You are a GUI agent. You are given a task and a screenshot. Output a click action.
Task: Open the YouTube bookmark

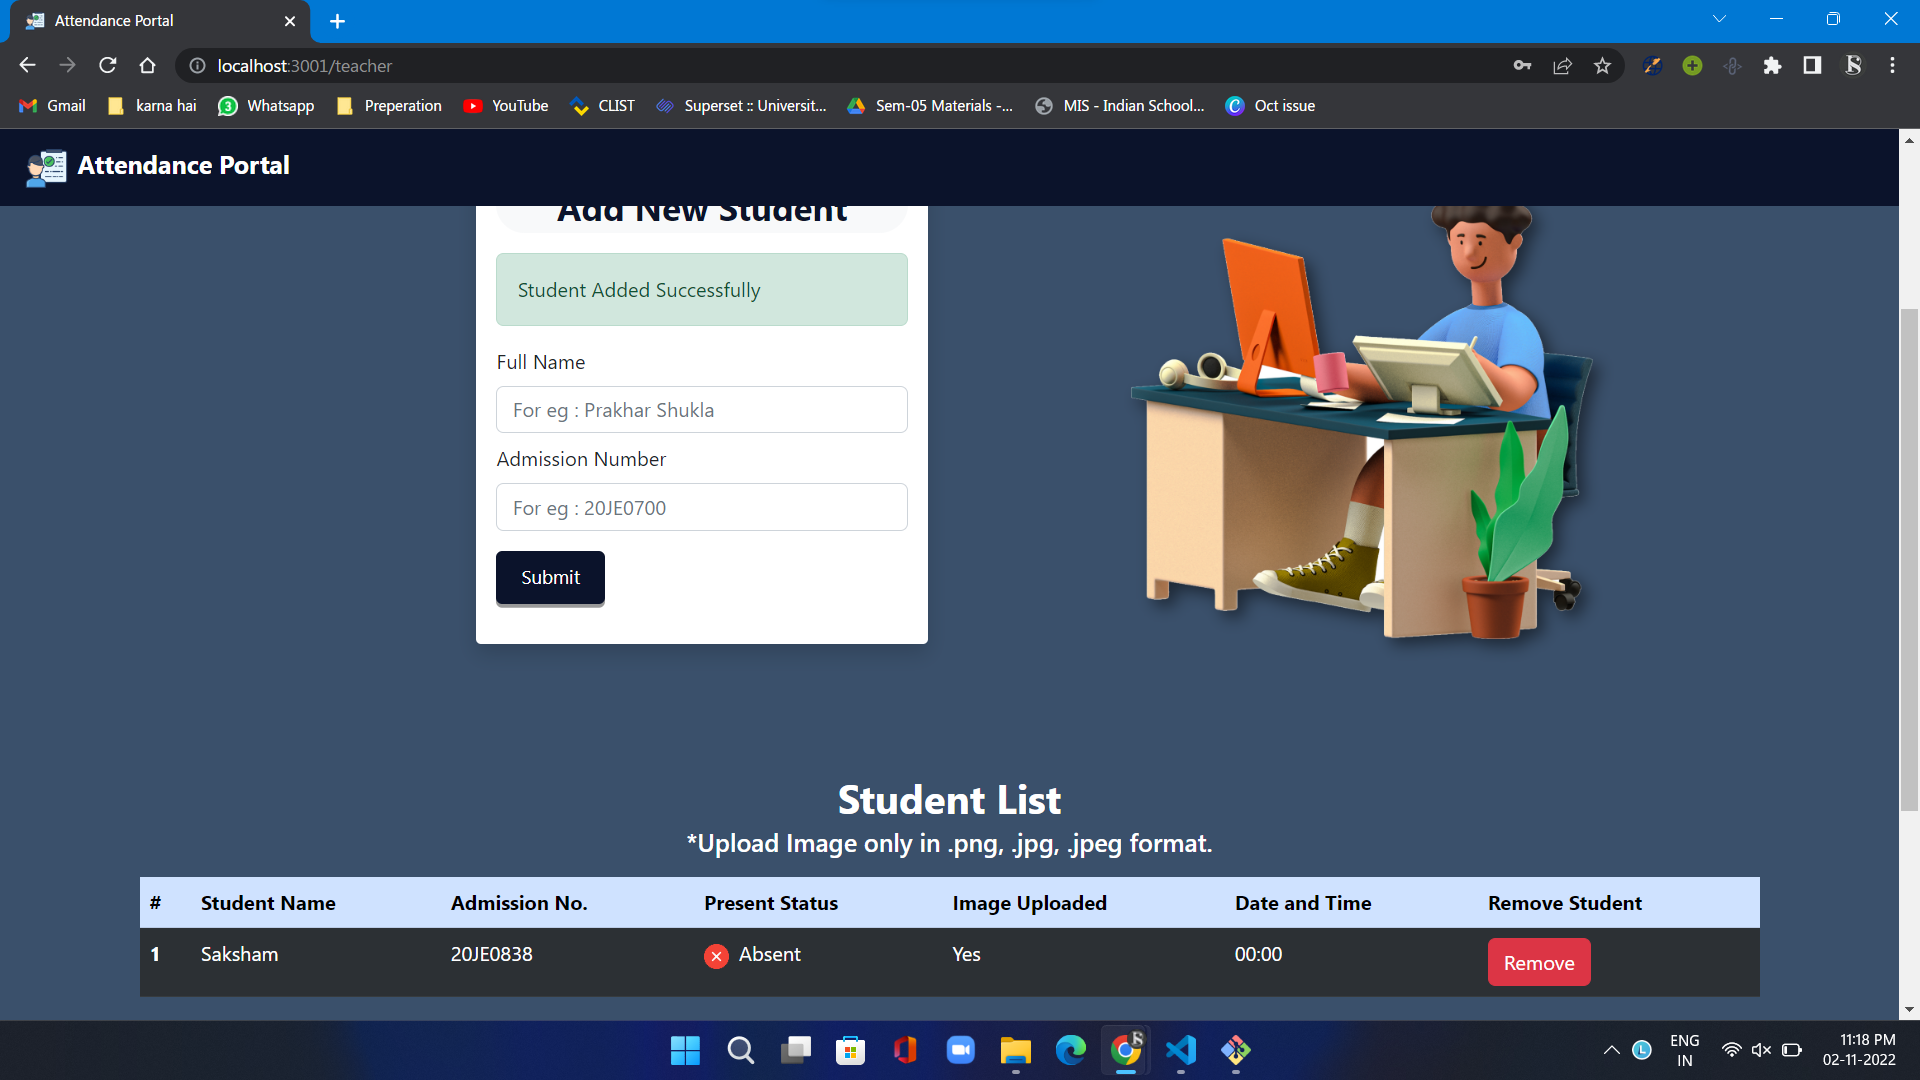coord(506,106)
